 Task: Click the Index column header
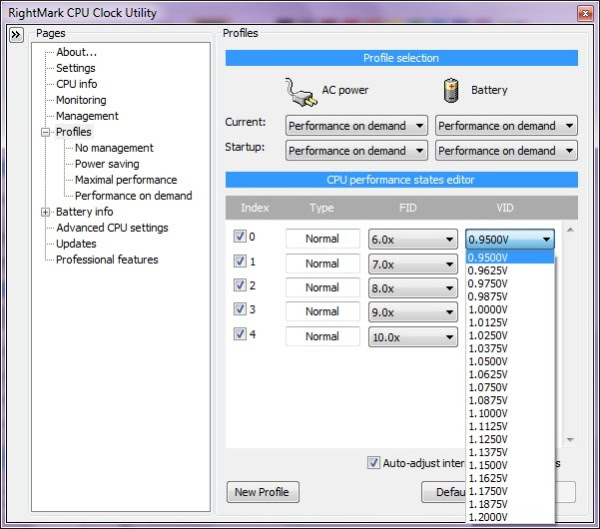[255, 208]
